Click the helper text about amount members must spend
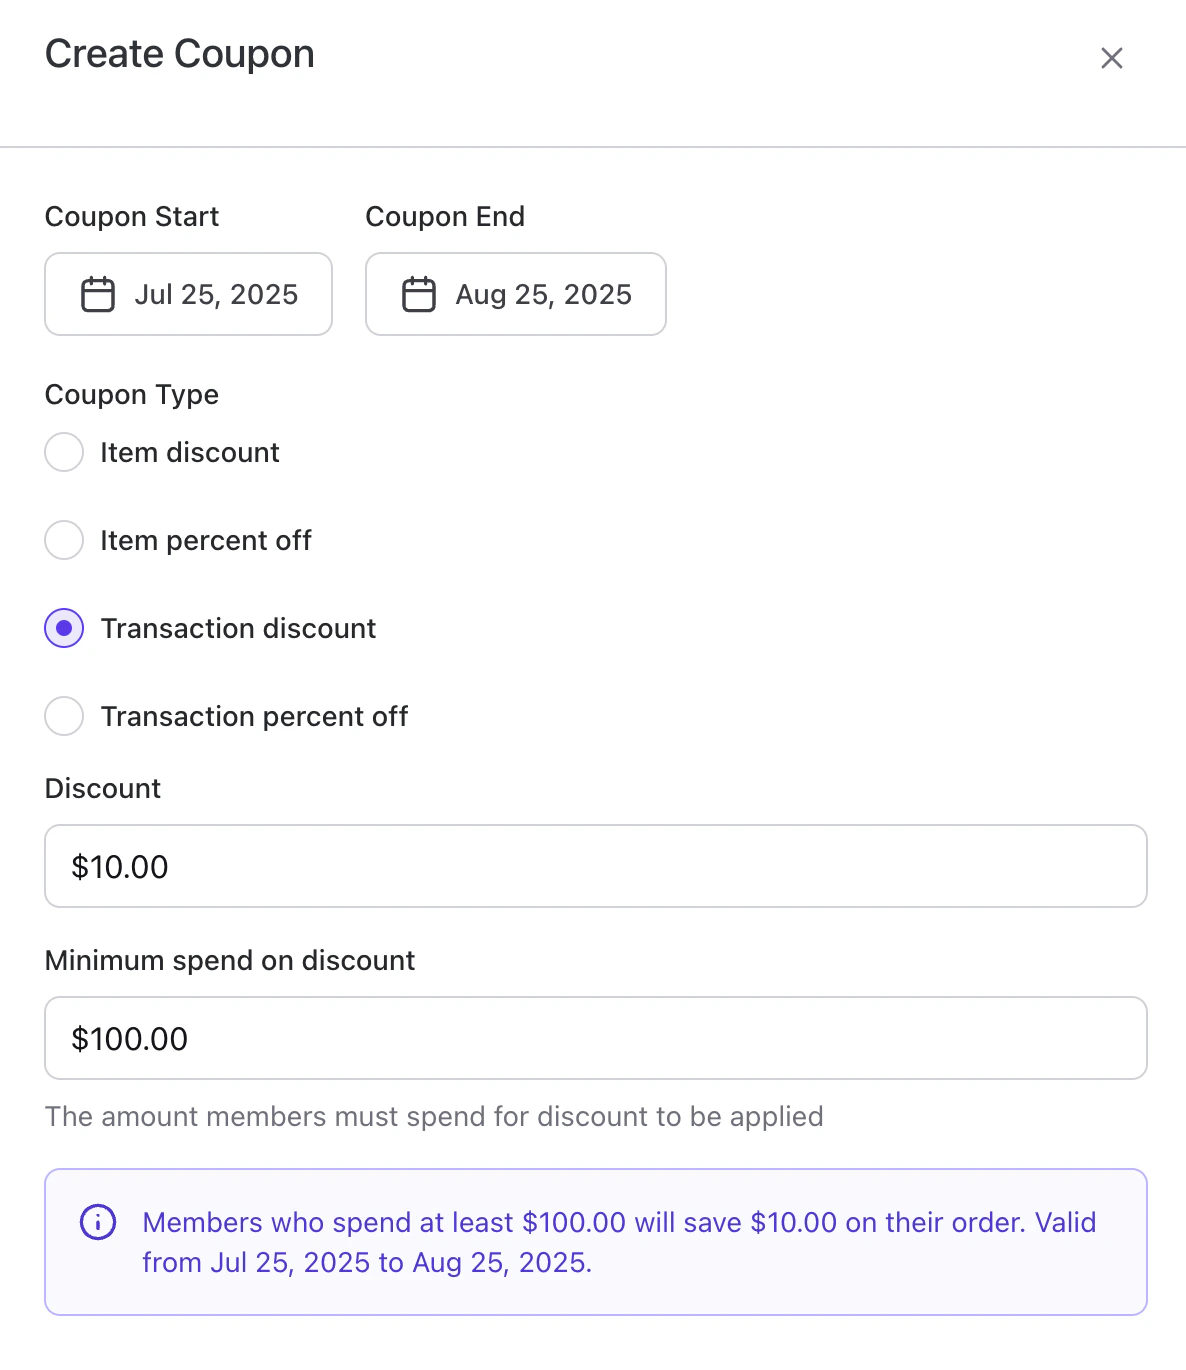 pyautogui.click(x=434, y=1116)
